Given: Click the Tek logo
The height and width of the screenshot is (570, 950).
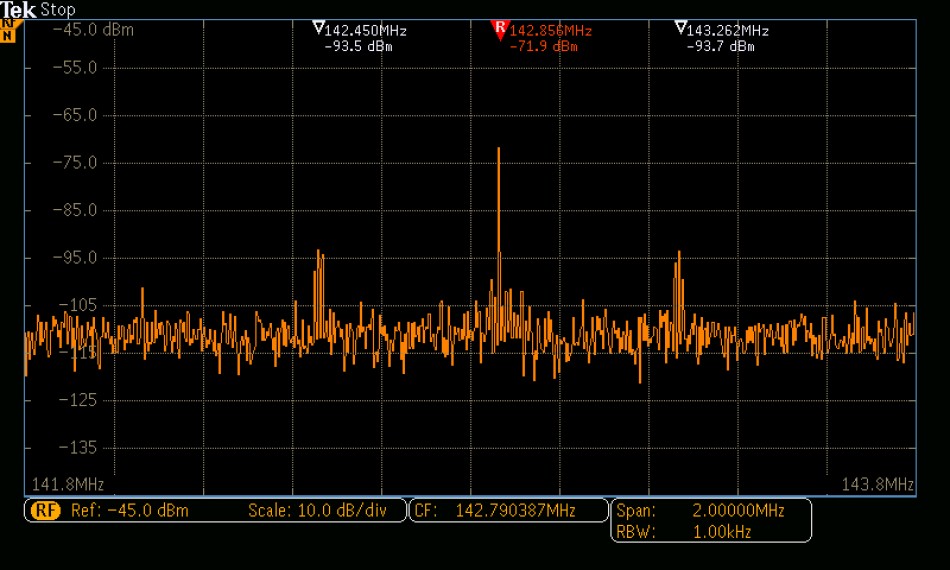Looking at the screenshot, I should pyautogui.click(x=18, y=10).
